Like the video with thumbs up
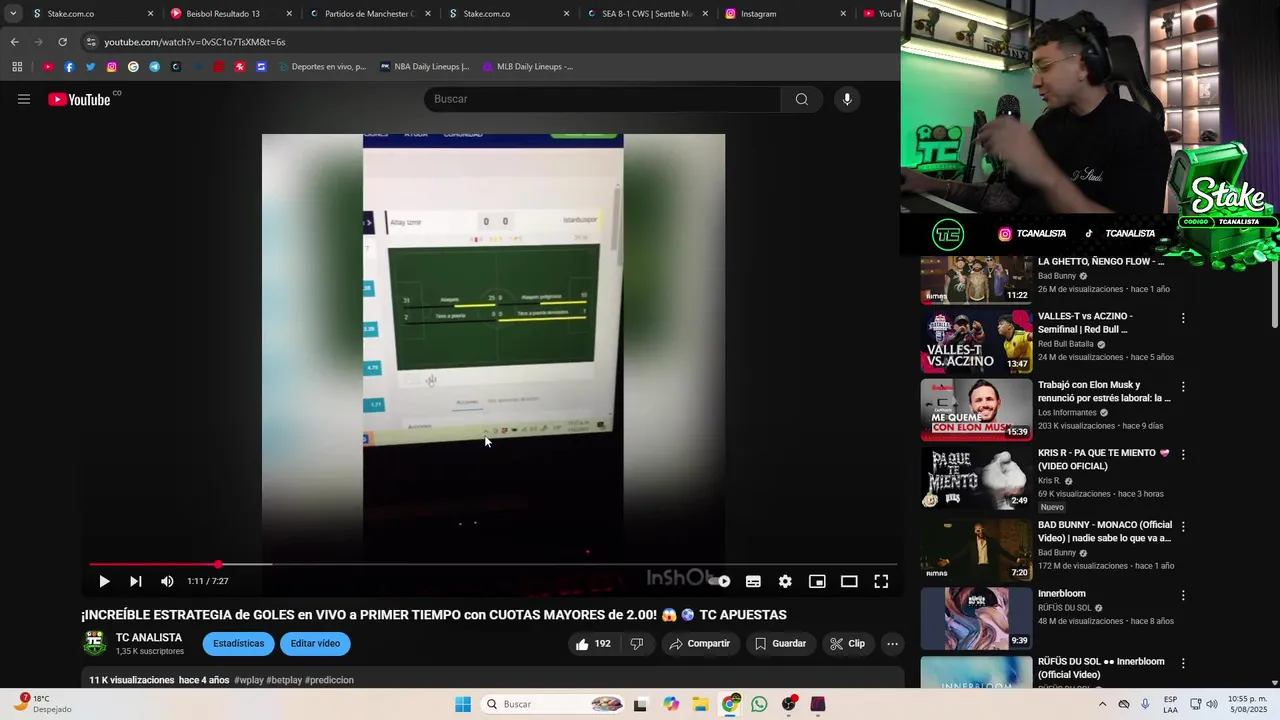Screen dimensions: 1280x720 [x=594, y=644]
